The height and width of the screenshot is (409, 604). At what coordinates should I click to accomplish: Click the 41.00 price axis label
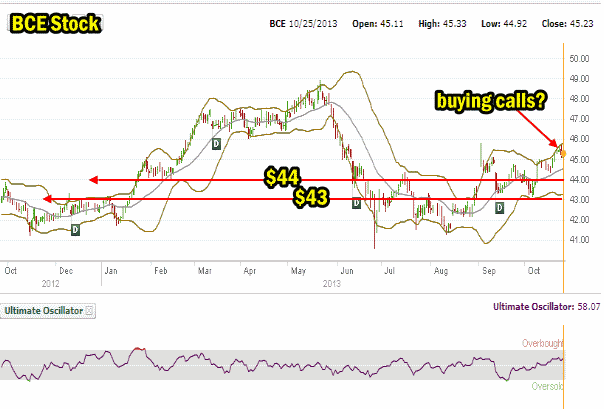click(x=579, y=240)
